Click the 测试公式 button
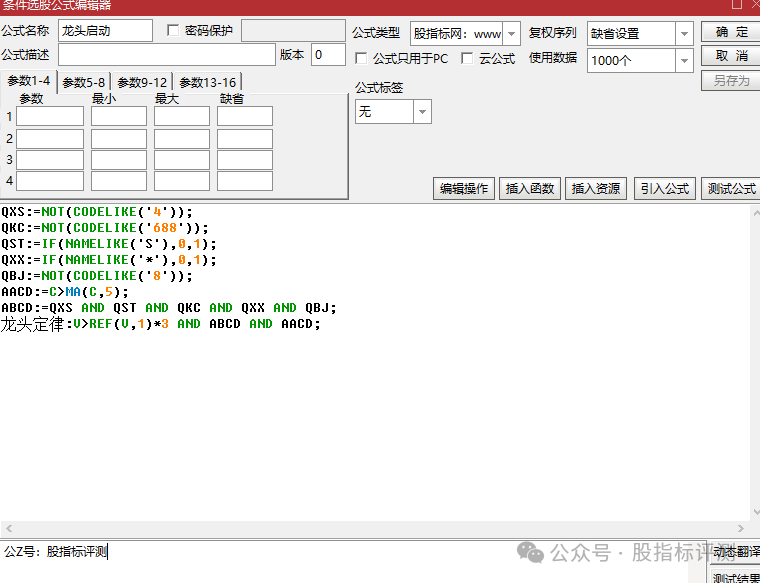This screenshot has width=760, height=583. click(x=731, y=189)
